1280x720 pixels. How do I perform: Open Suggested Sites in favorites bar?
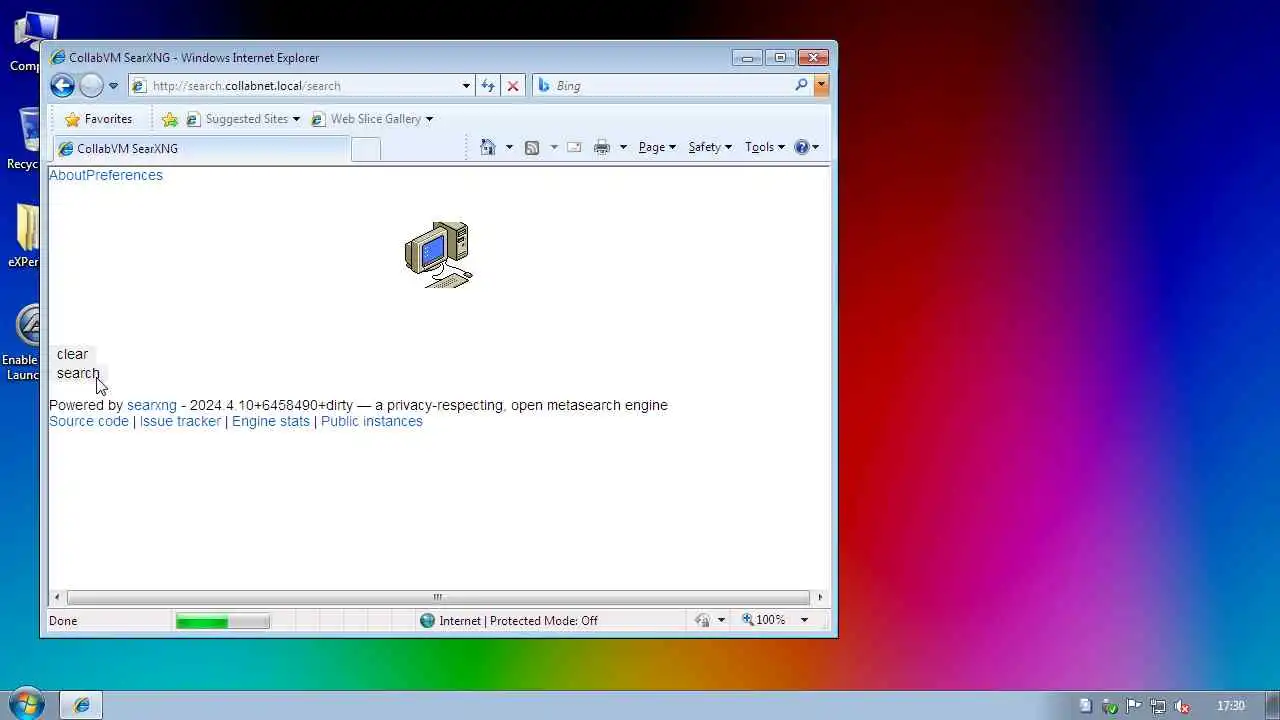243,119
